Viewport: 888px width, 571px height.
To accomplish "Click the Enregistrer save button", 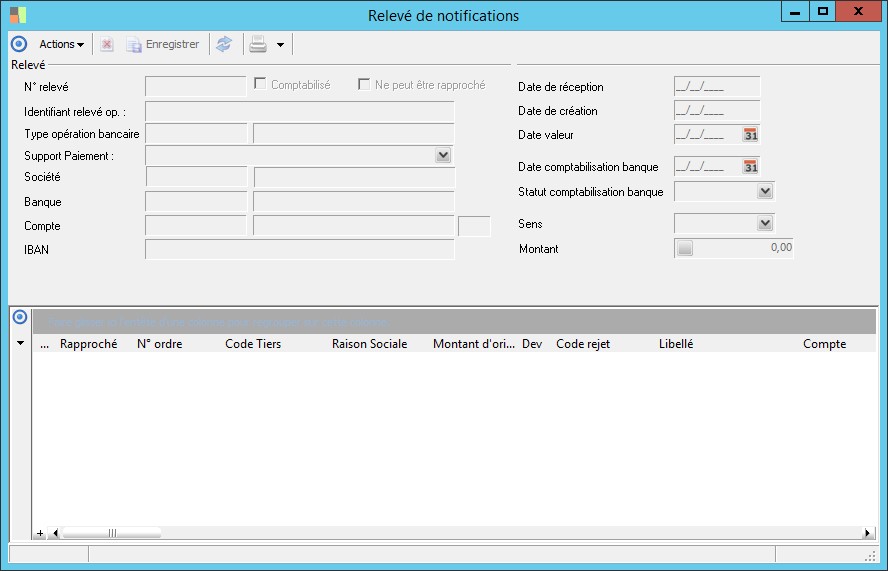I will point(163,44).
